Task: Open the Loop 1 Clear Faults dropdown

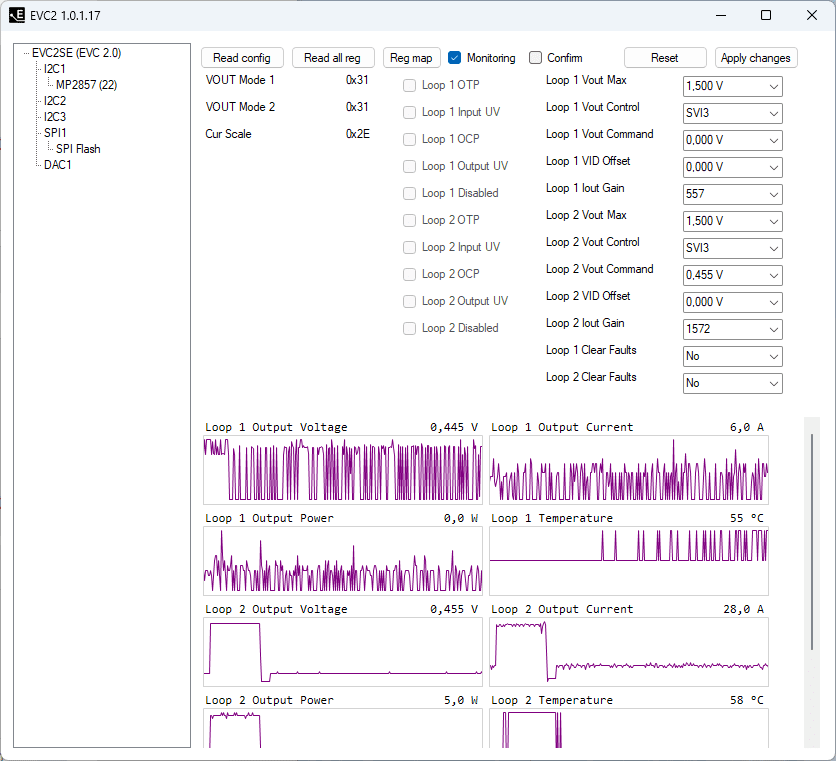Action: tap(733, 357)
